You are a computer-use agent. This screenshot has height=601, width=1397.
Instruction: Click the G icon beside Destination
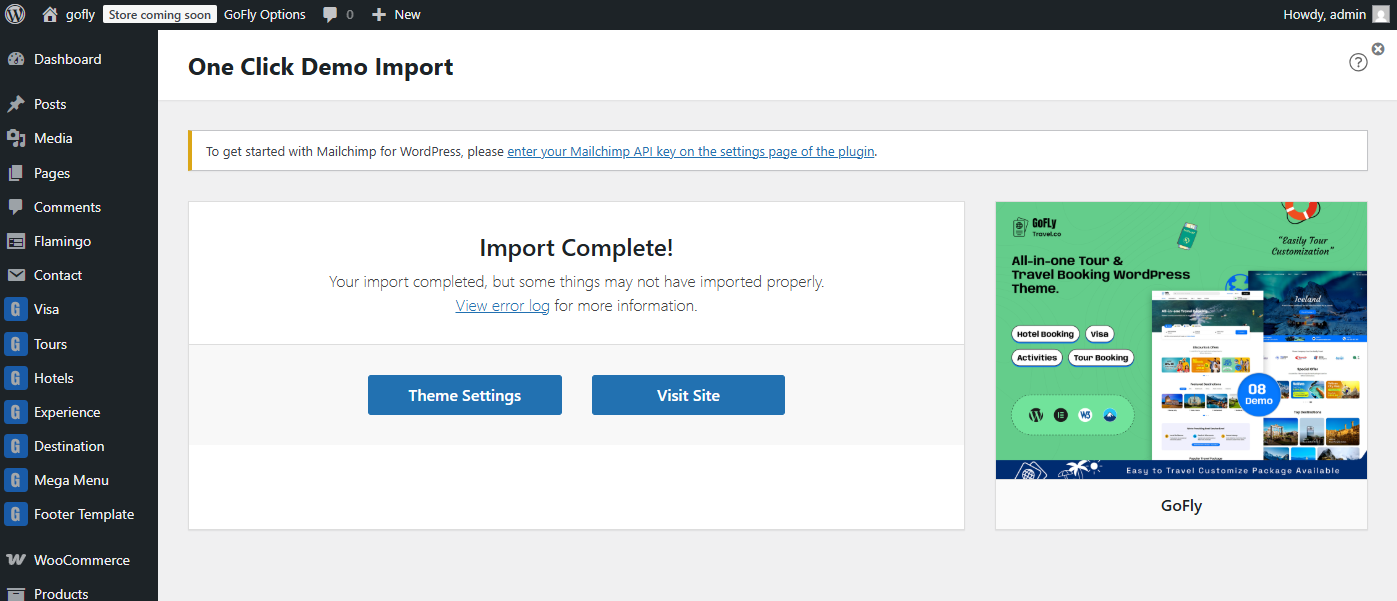[16, 446]
